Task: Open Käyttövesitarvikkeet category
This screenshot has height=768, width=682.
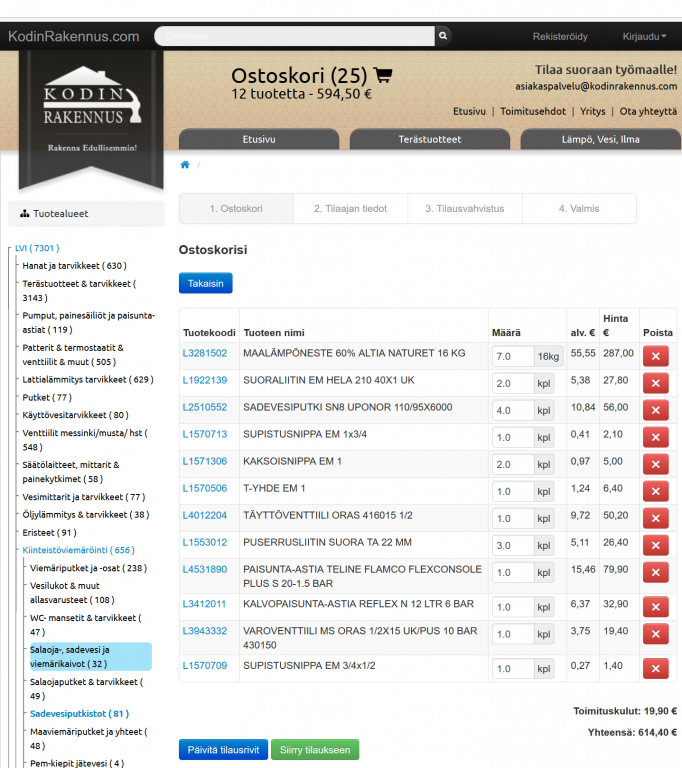Action: (75, 415)
